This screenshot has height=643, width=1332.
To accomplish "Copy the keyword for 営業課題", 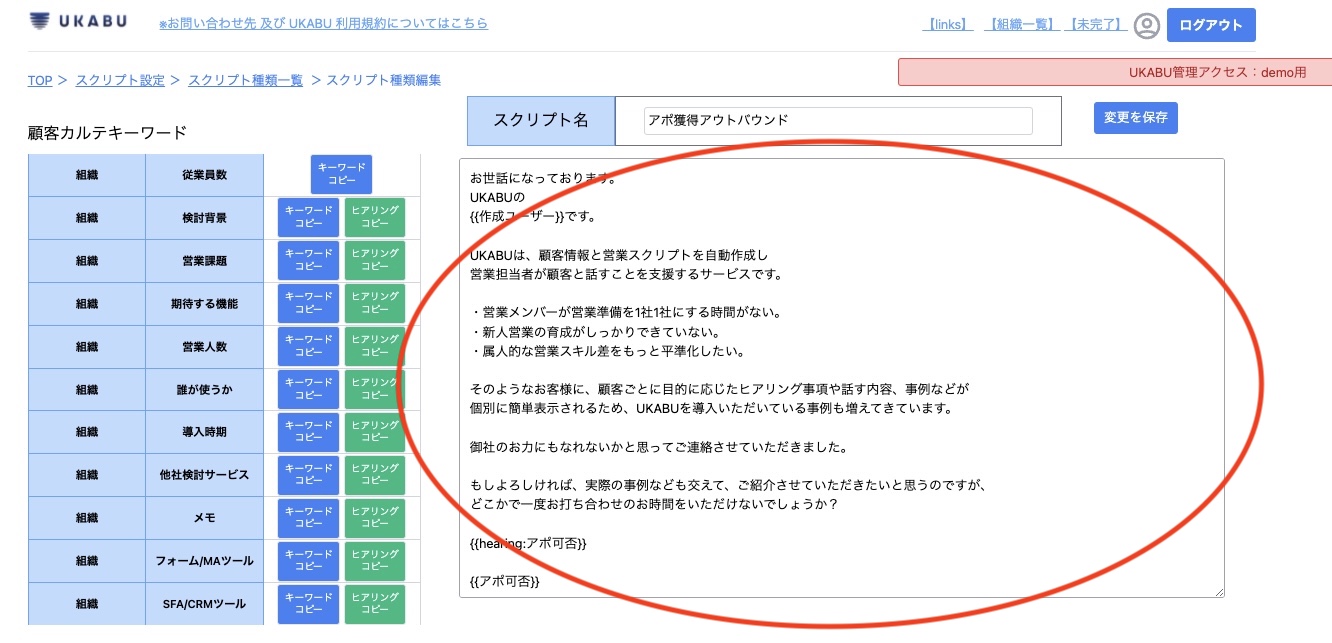I will tap(308, 261).
